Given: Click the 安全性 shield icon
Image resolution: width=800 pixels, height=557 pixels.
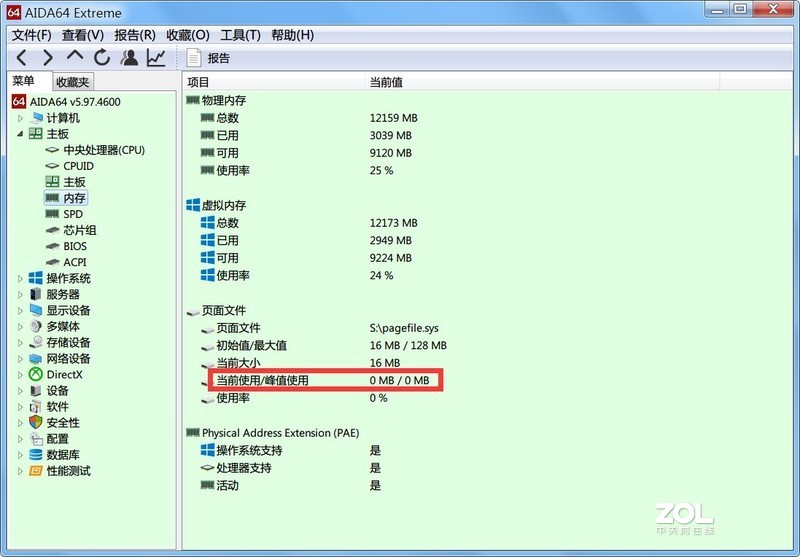Looking at the screenshot, I should point(36,422).
